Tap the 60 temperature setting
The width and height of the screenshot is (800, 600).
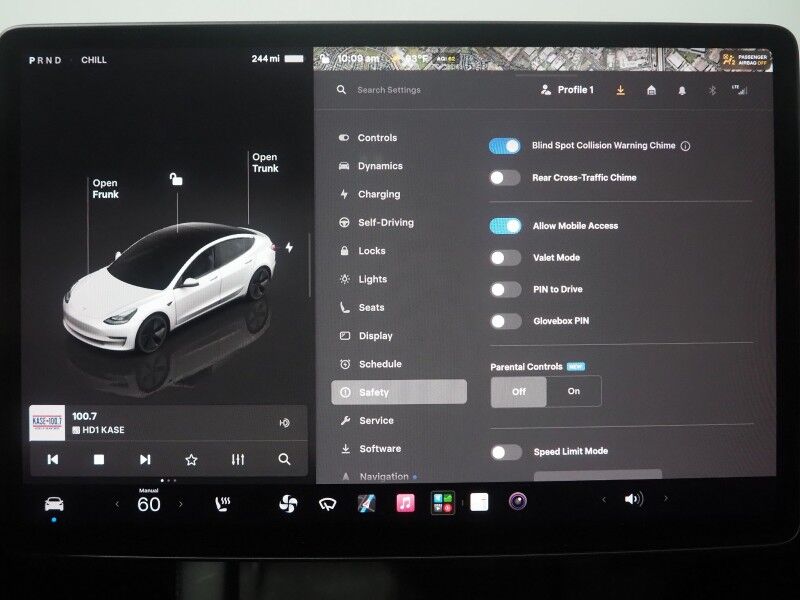[148, 504]
